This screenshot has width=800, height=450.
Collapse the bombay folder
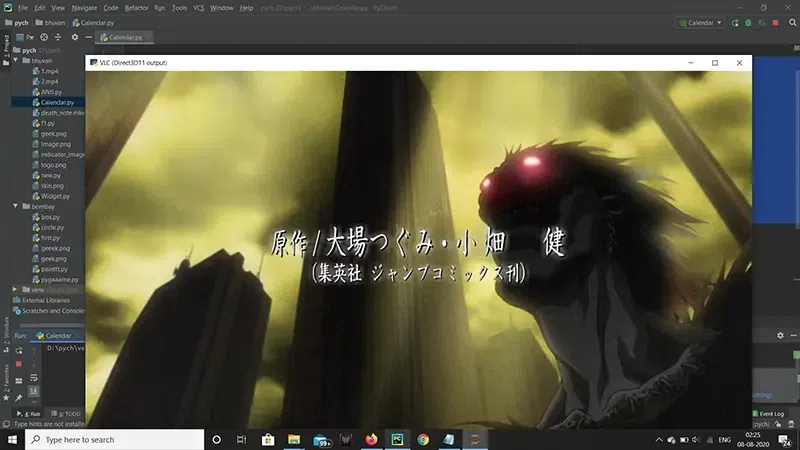tap(16, 206)
